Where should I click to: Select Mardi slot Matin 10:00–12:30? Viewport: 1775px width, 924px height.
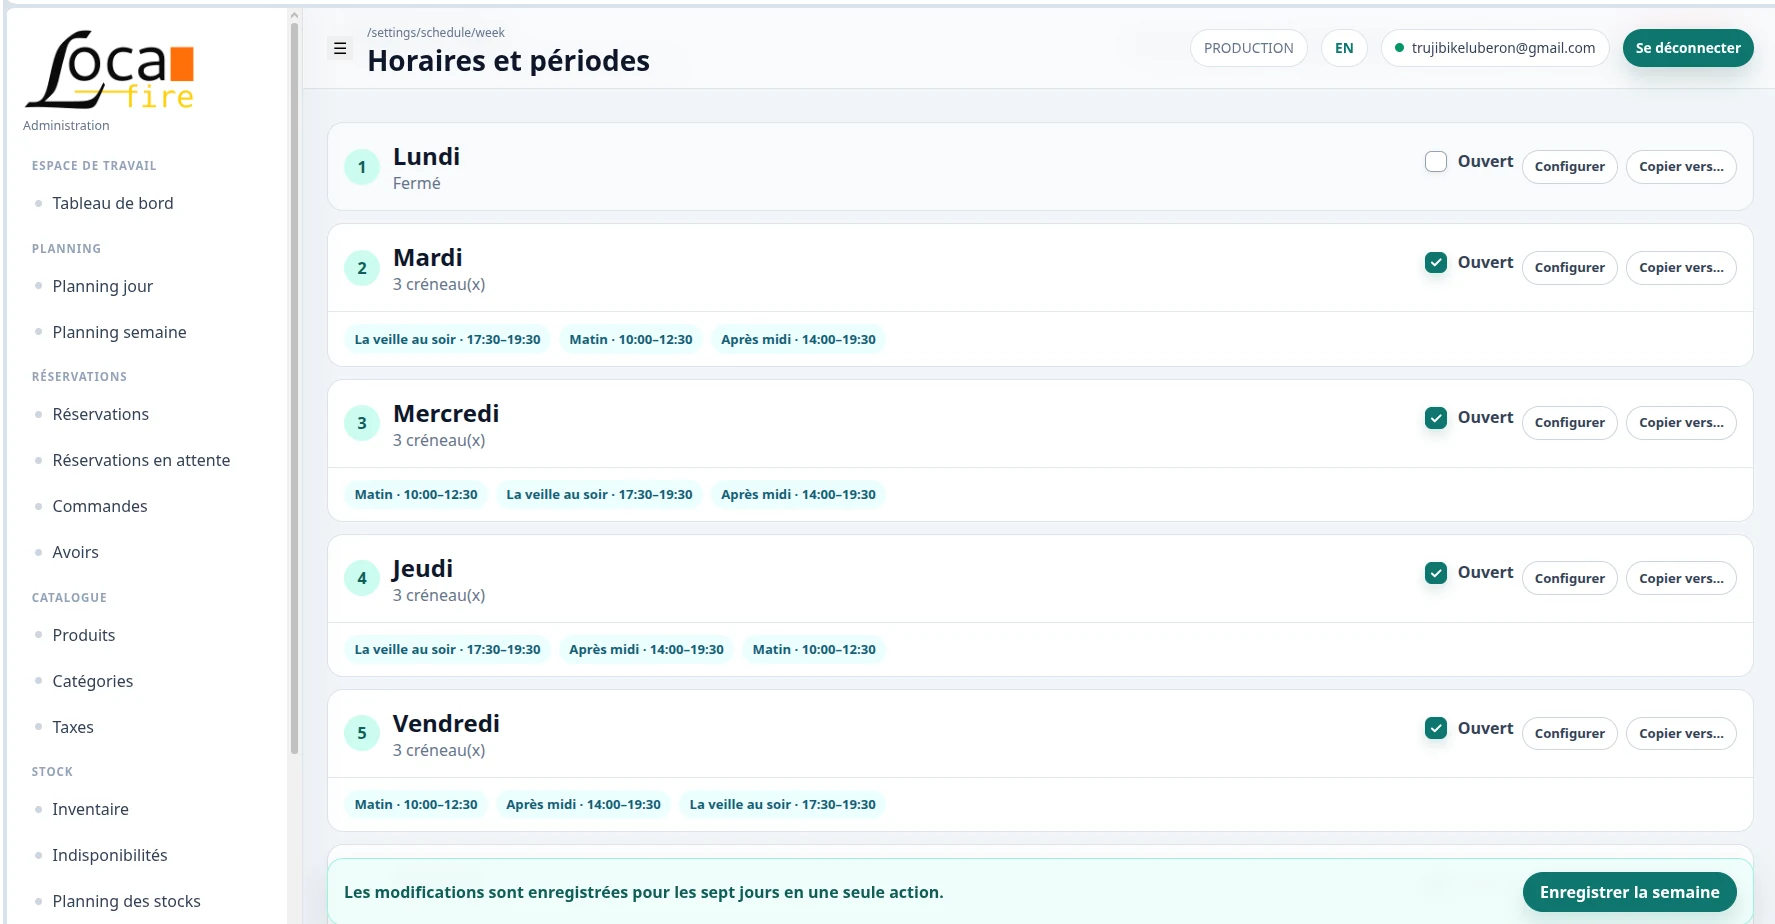click(x=631, y=340)
